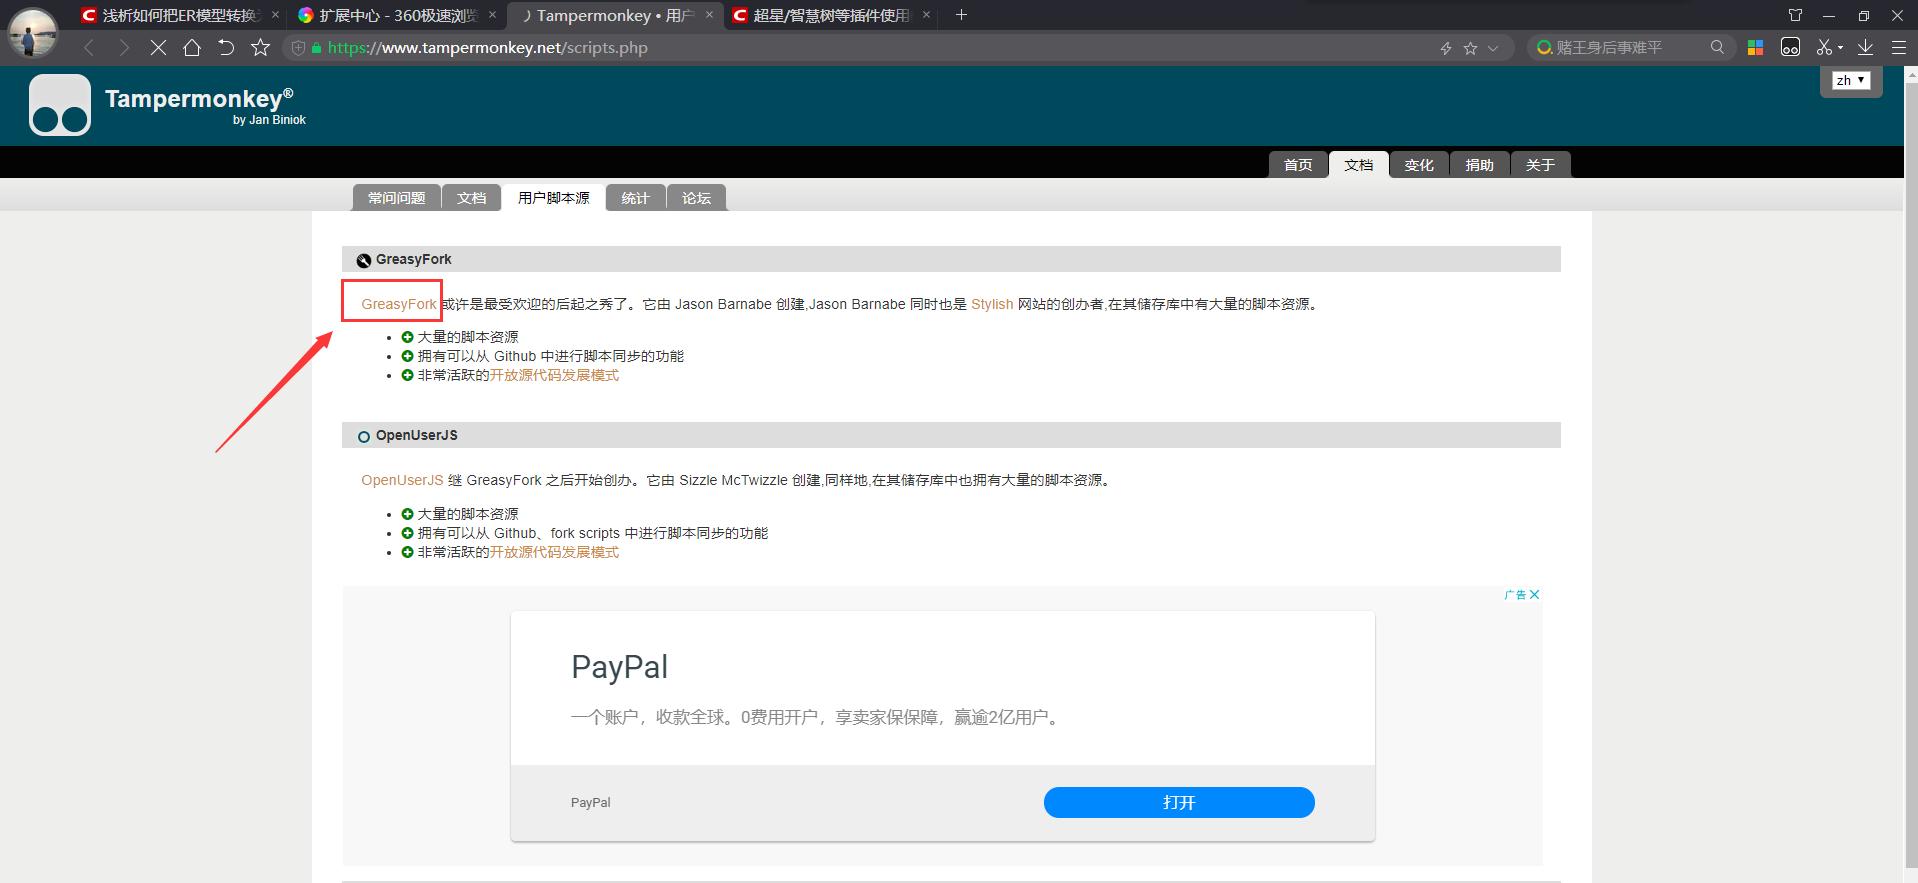The height and width of the screenshot is (883, 1918).
Task: Click the green padlock icon
Action: 317,48
